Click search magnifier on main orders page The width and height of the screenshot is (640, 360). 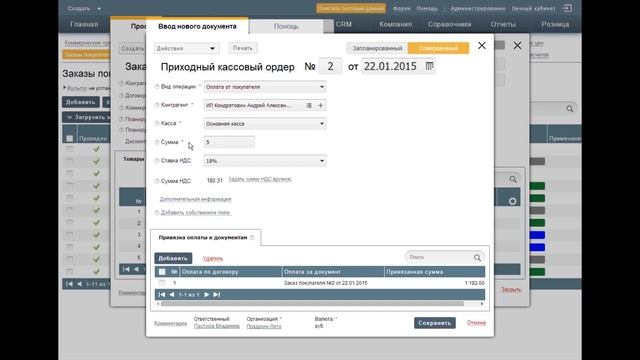coord(570,109)
